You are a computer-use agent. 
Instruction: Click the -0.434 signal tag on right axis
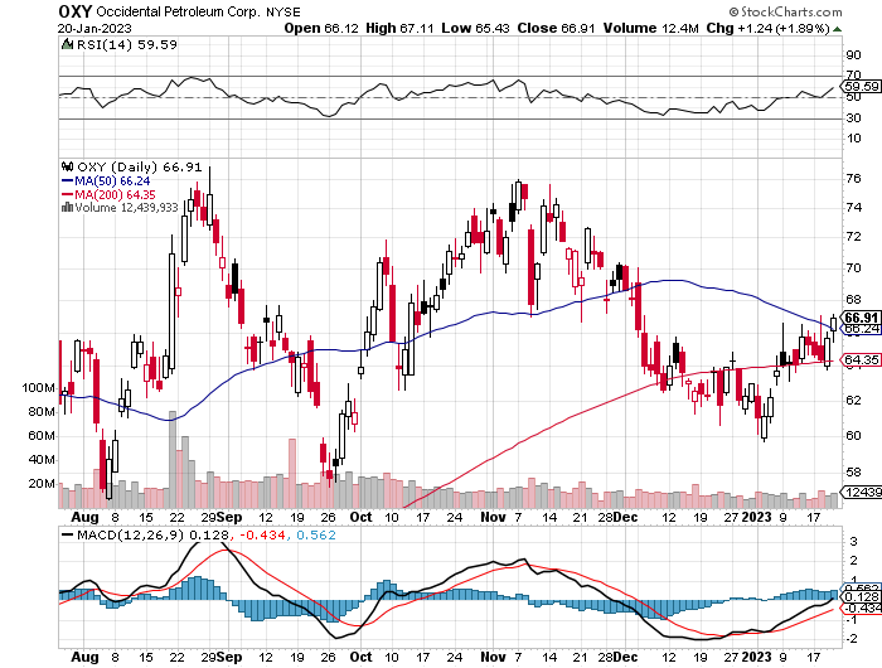point(863,608)
